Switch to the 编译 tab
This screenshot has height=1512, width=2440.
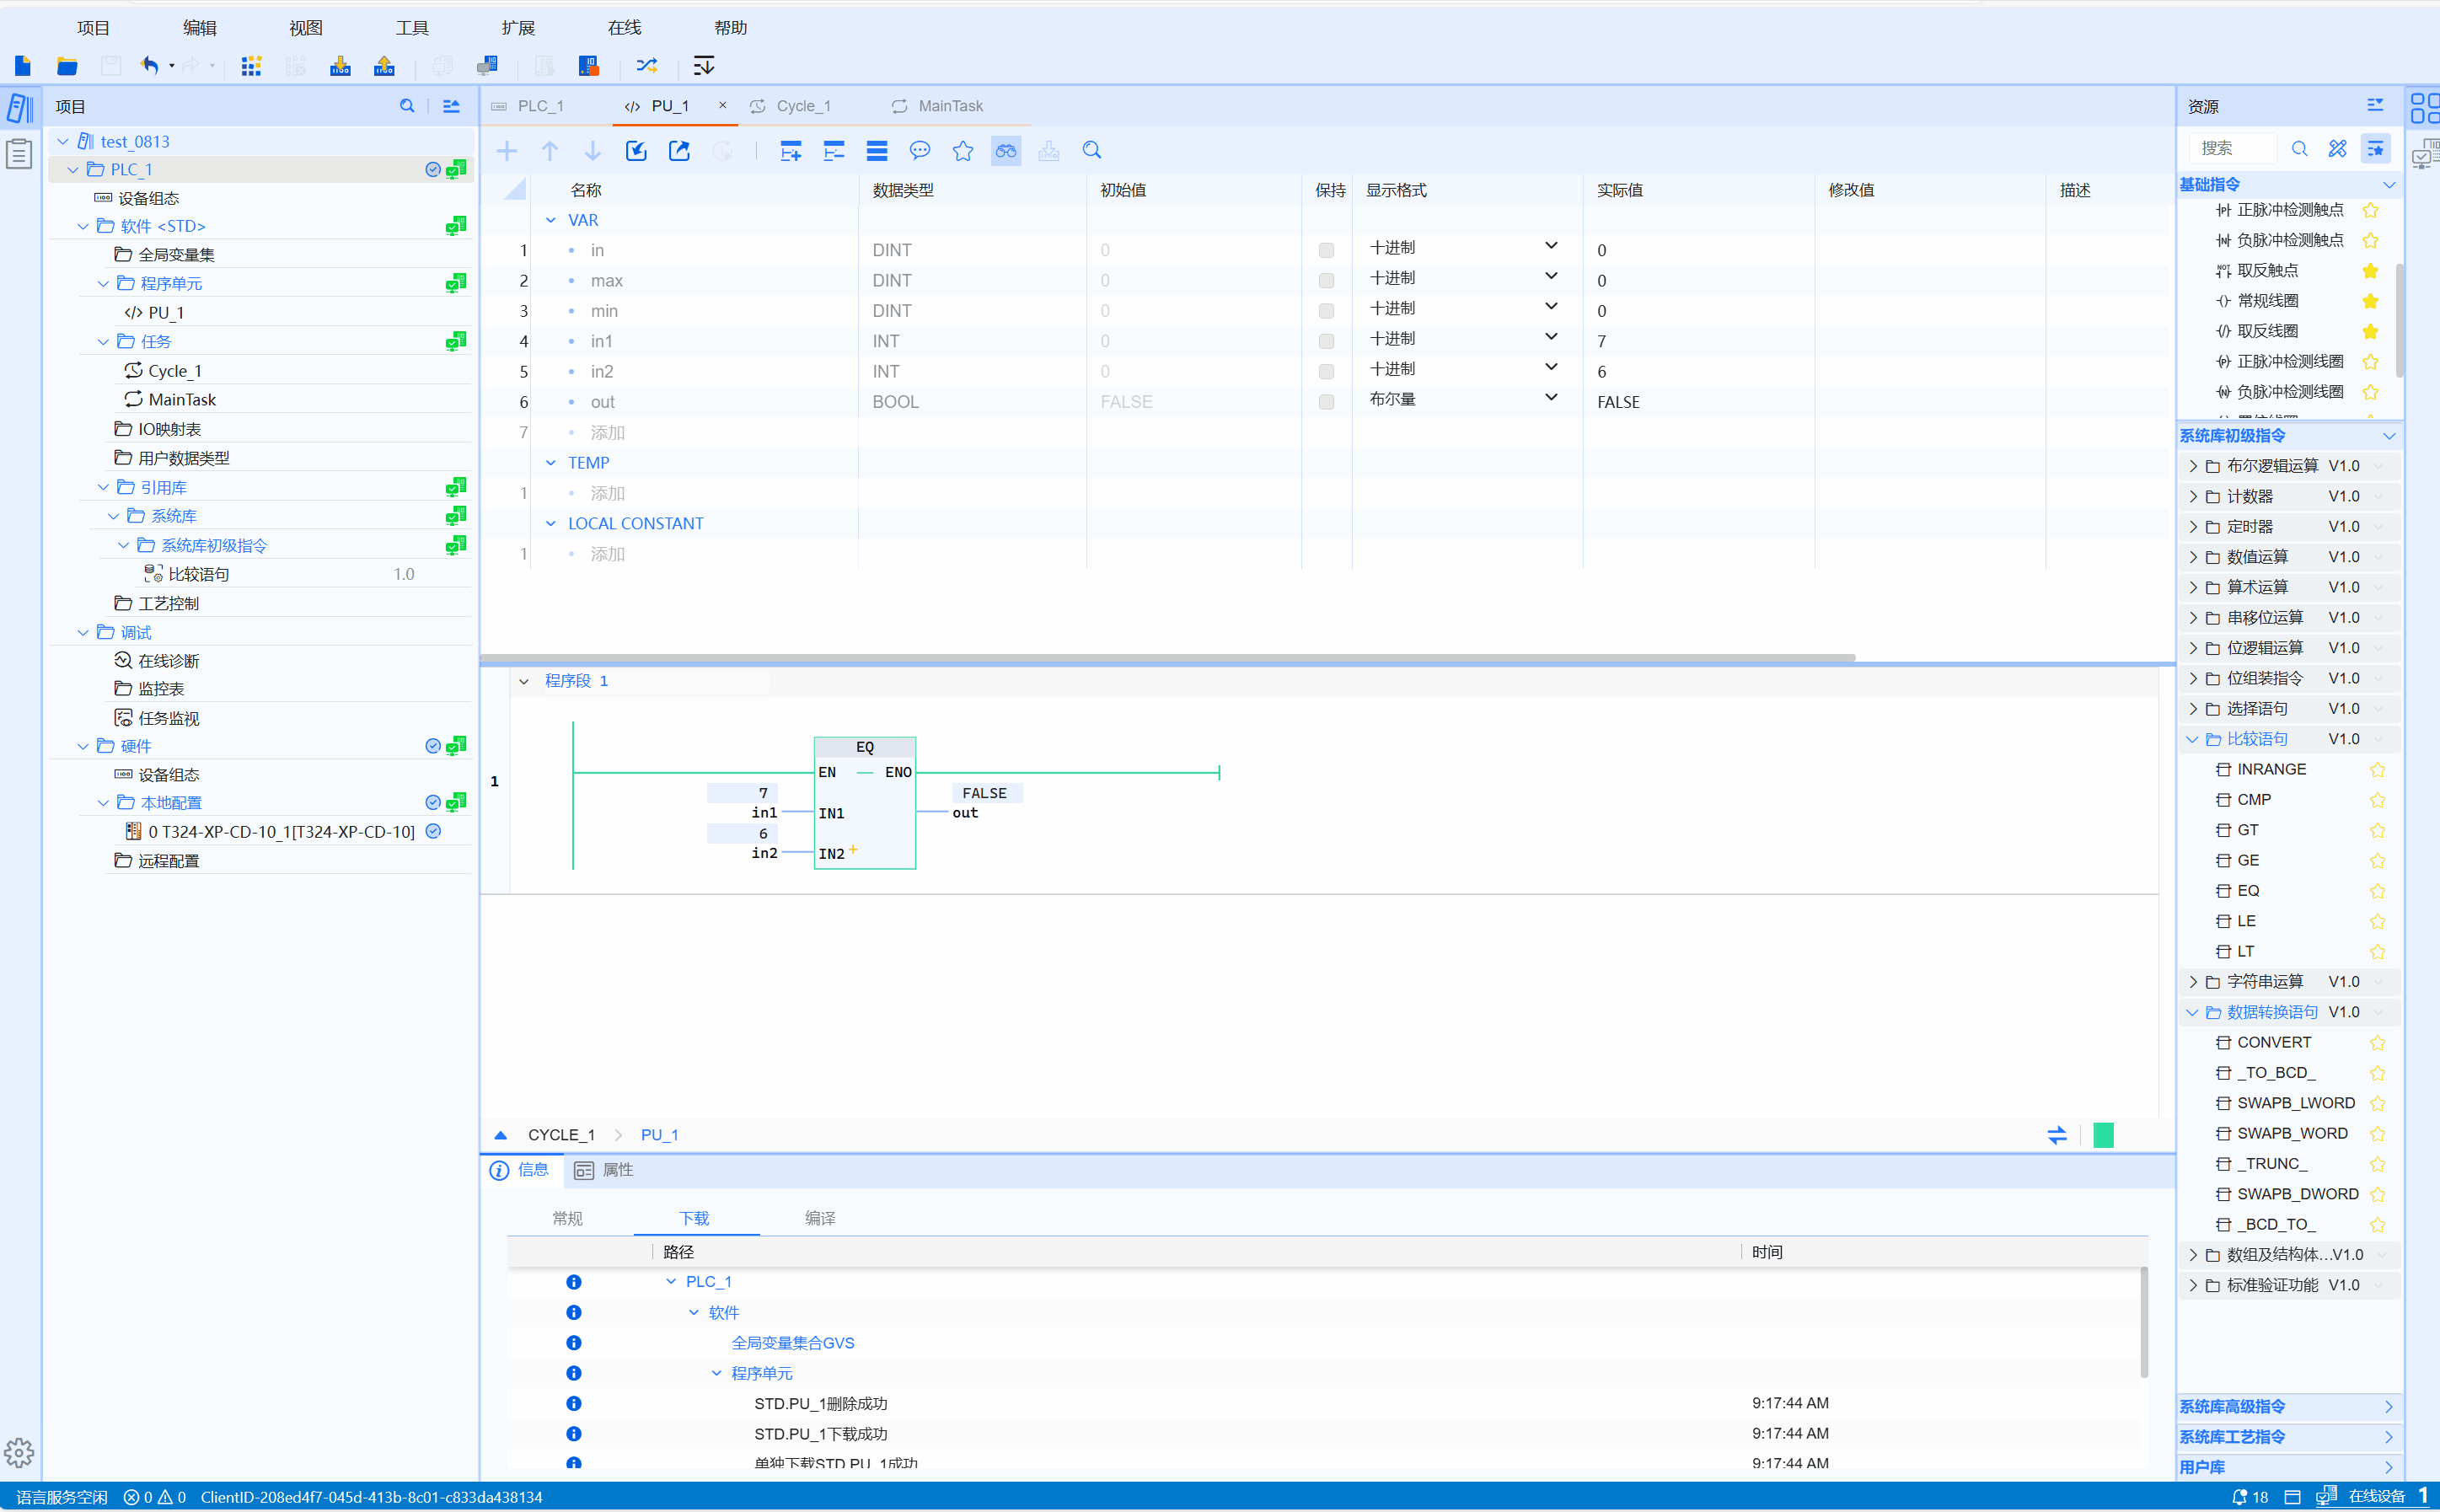click(819, 1218)
